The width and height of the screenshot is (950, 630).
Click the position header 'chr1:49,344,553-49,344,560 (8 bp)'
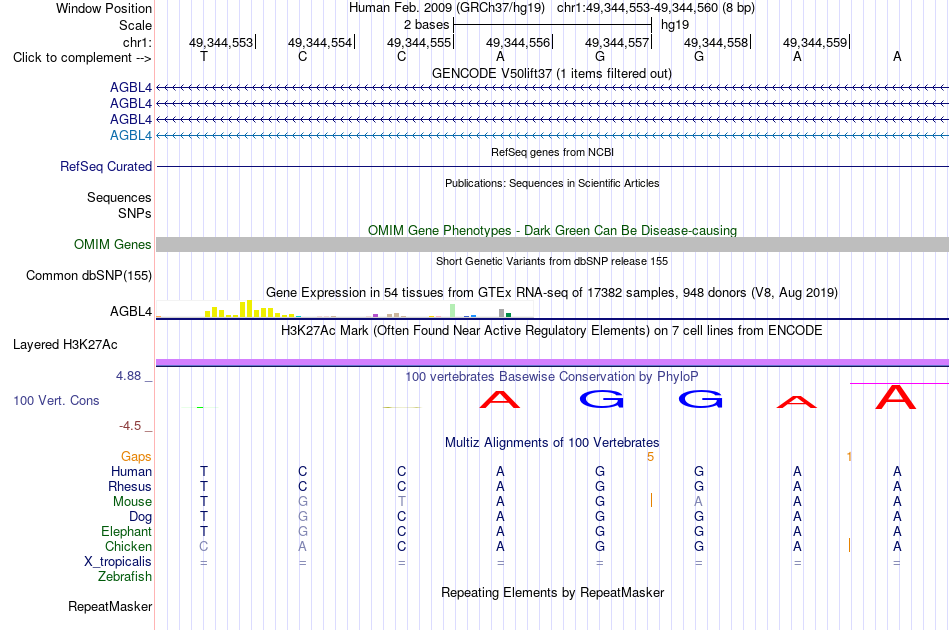[656, 8]
